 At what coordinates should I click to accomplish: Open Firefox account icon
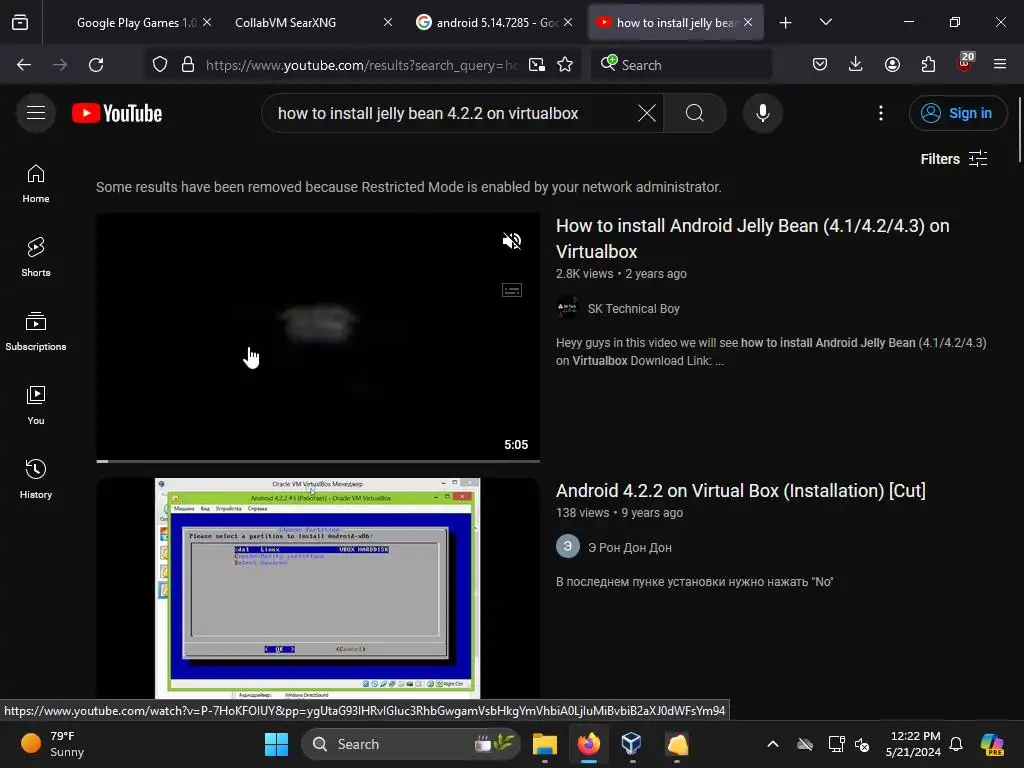[x=892, y=65]
